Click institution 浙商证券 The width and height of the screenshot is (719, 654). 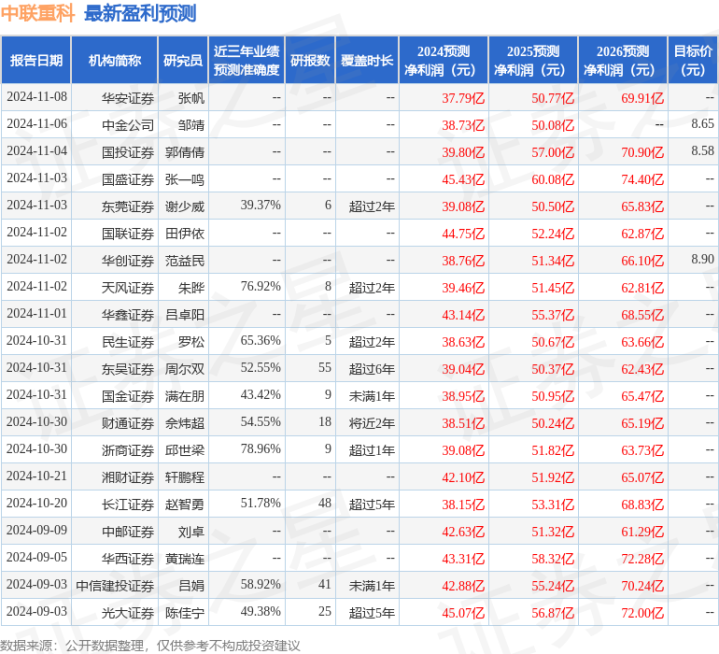tap(127, 450)
